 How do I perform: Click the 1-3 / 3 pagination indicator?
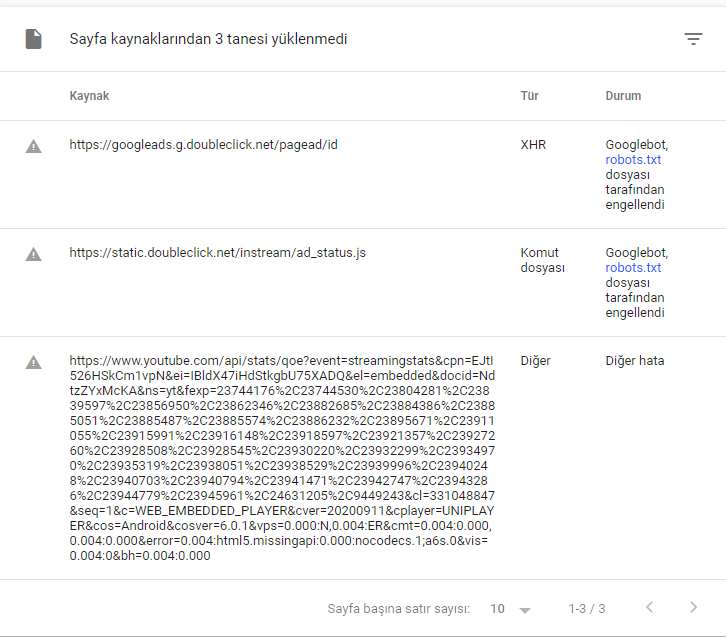click(587, 608)
